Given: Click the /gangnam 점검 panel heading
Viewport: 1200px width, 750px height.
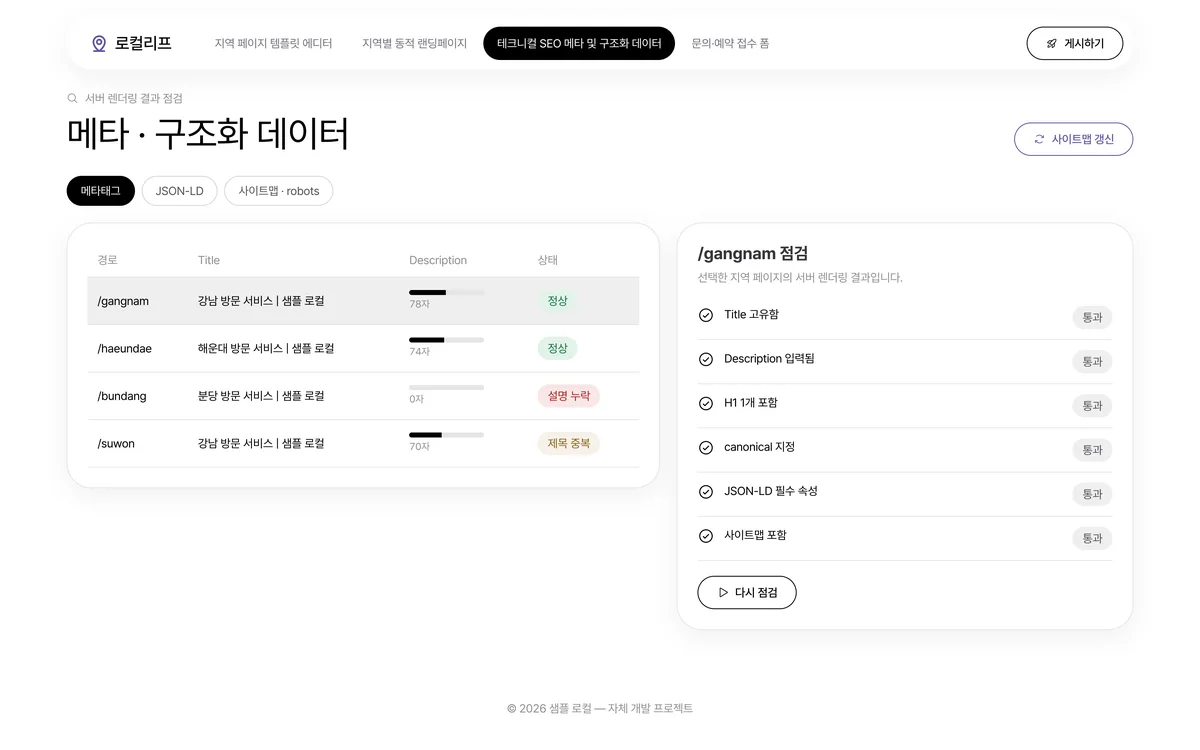Looking at the screenshot, I should [x=753, y=254].
